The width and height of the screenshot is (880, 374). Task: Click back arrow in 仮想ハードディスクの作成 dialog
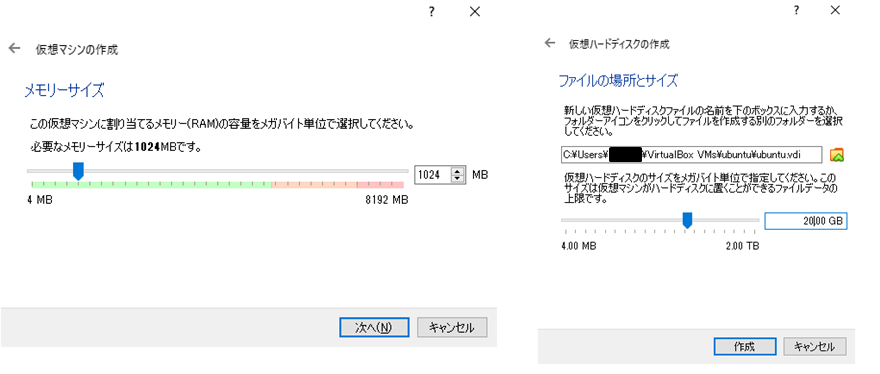coord(549,43)
